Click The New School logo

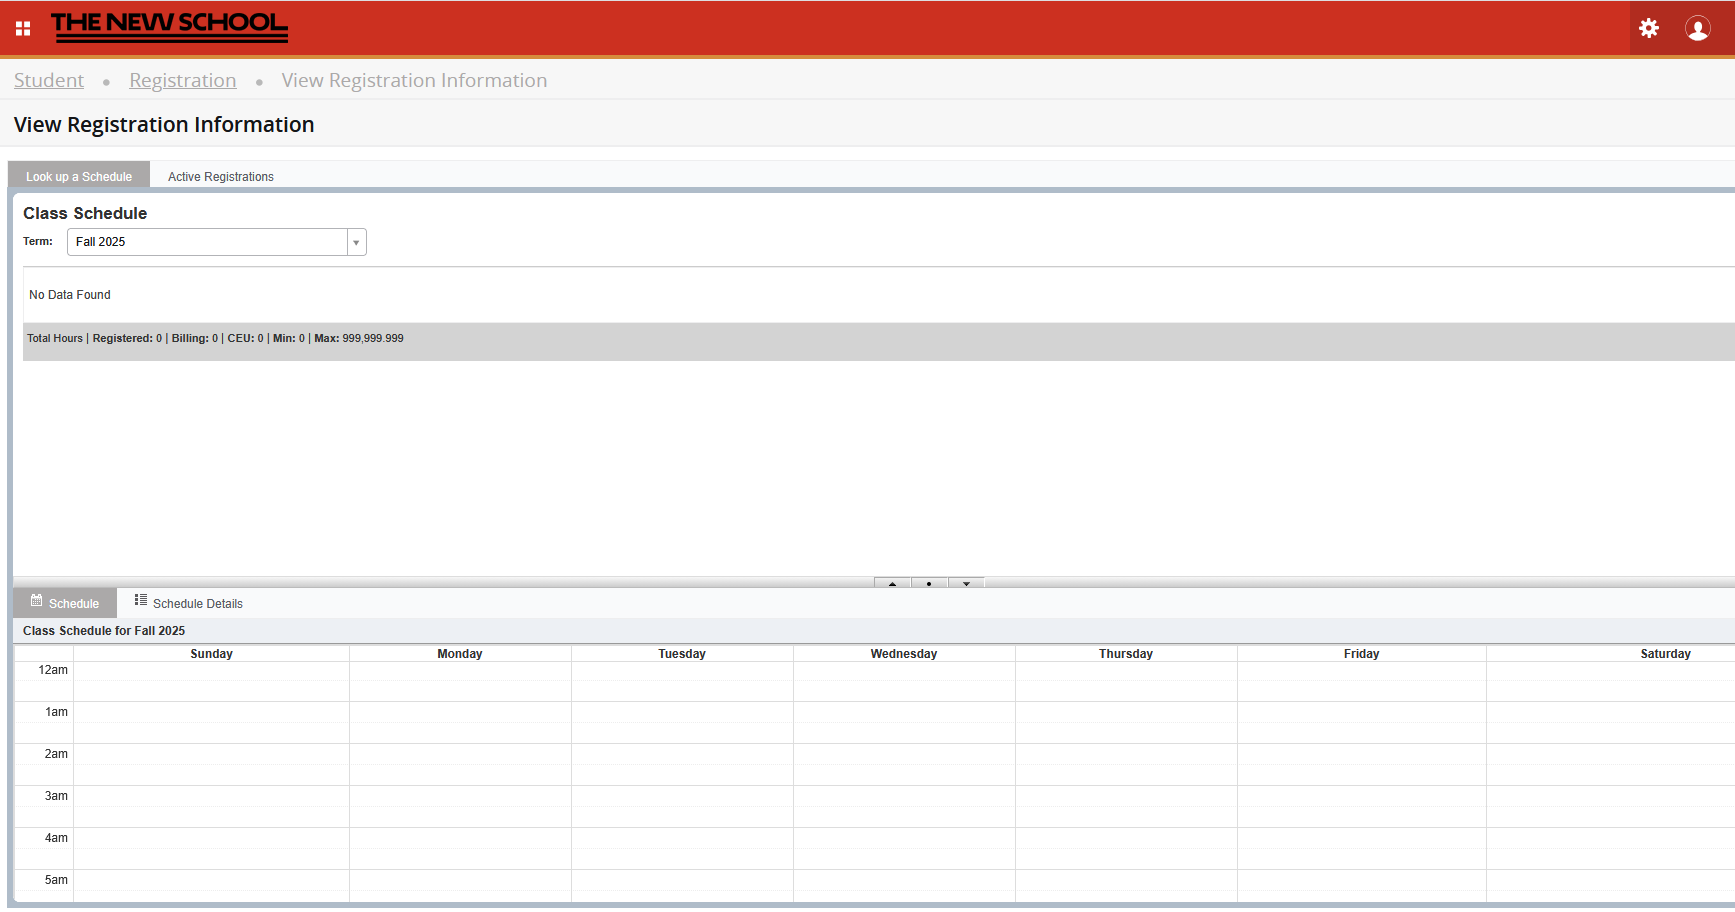click(169, 27)
